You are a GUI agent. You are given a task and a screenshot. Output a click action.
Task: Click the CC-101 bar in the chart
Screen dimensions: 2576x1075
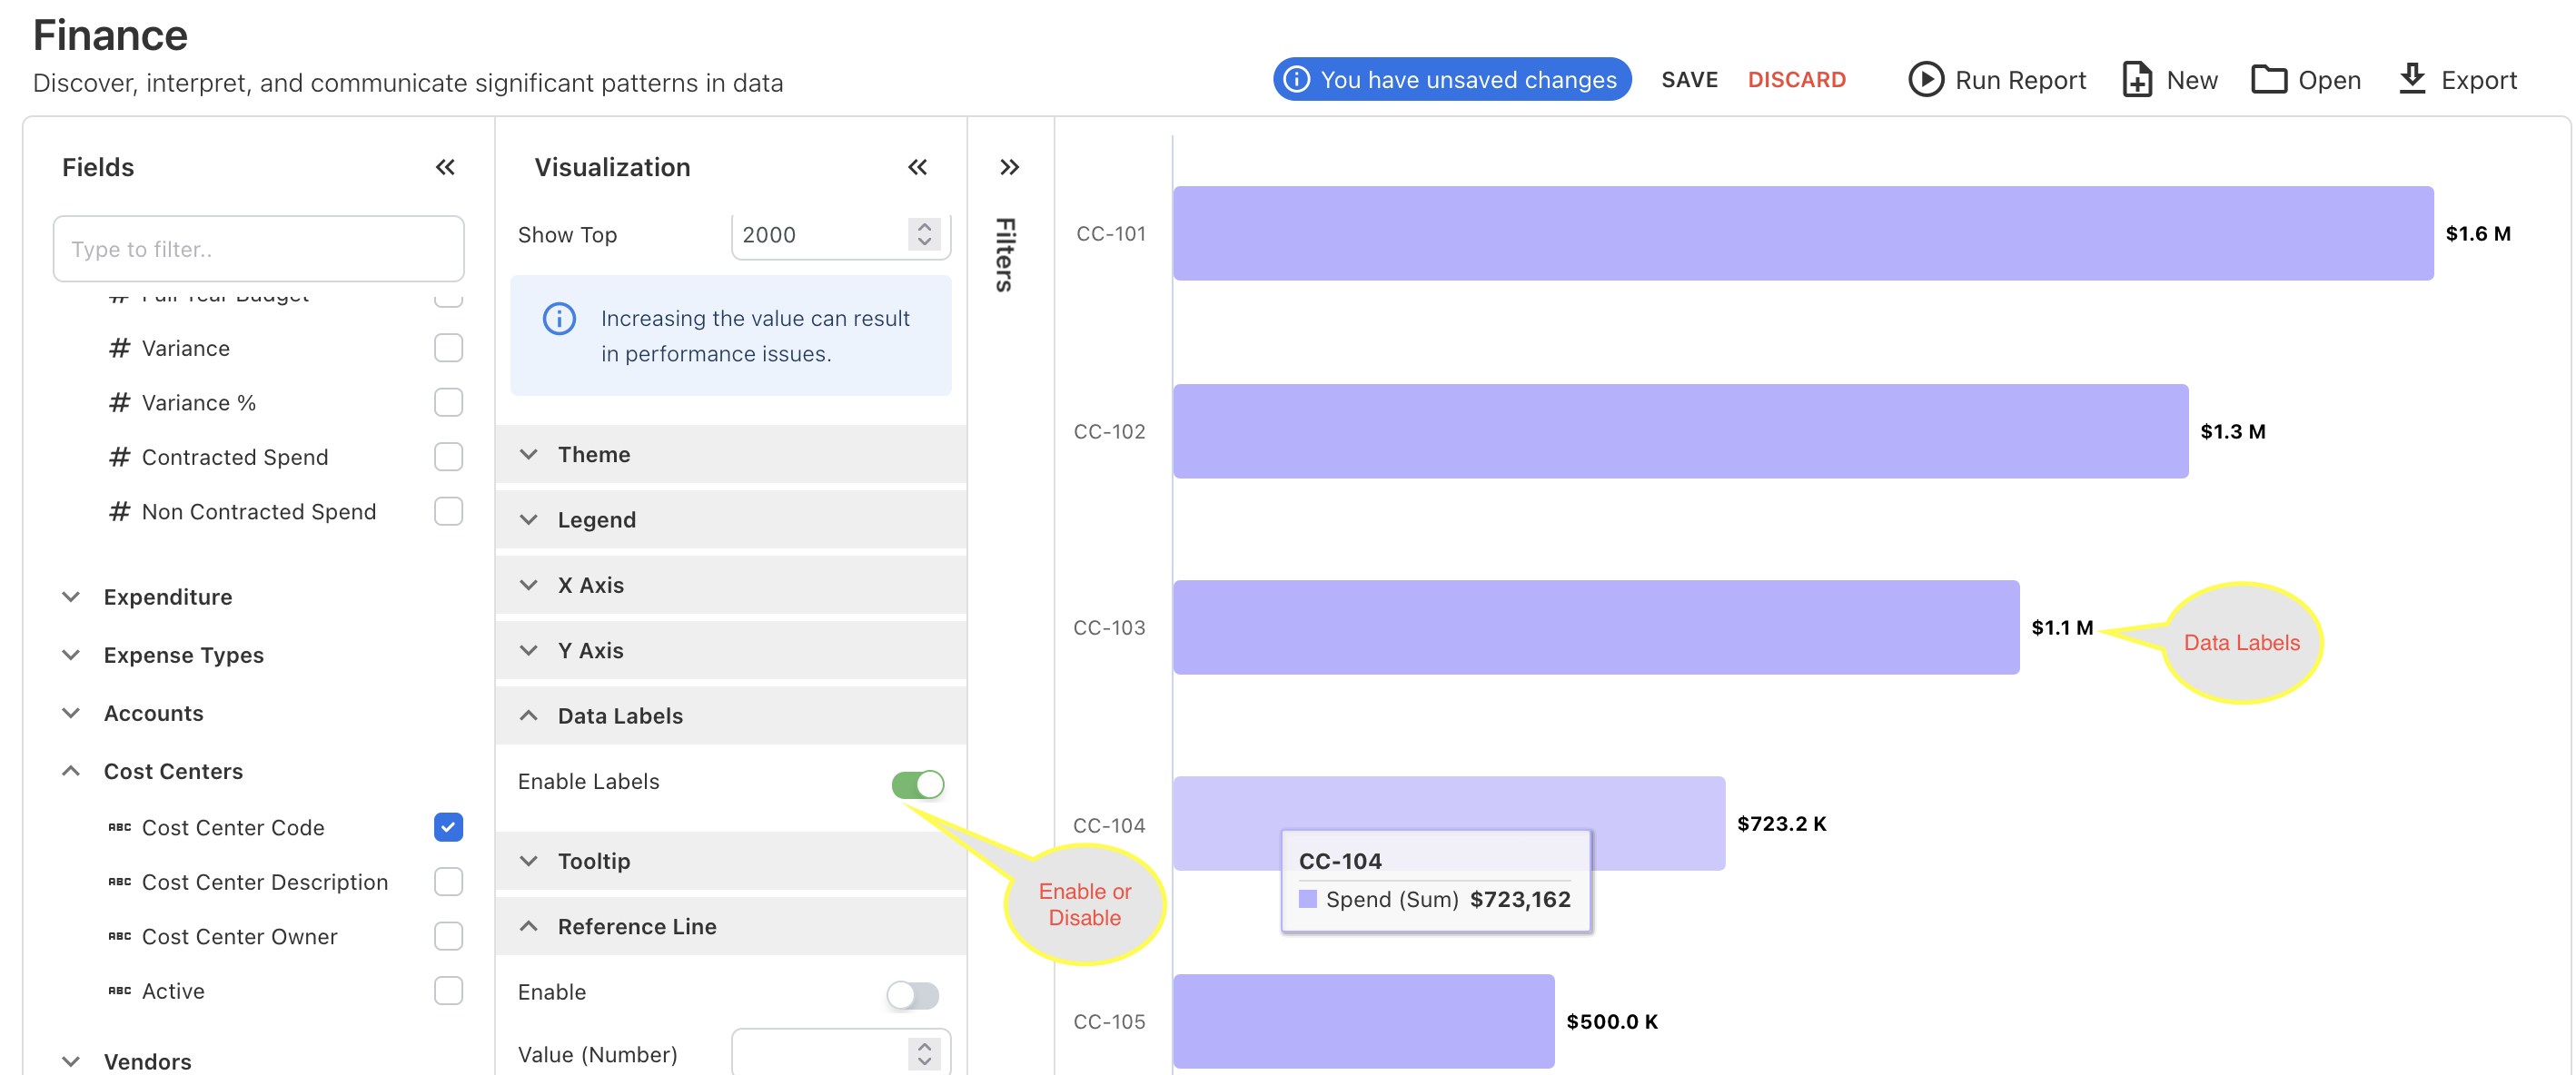pos(1802,233)
